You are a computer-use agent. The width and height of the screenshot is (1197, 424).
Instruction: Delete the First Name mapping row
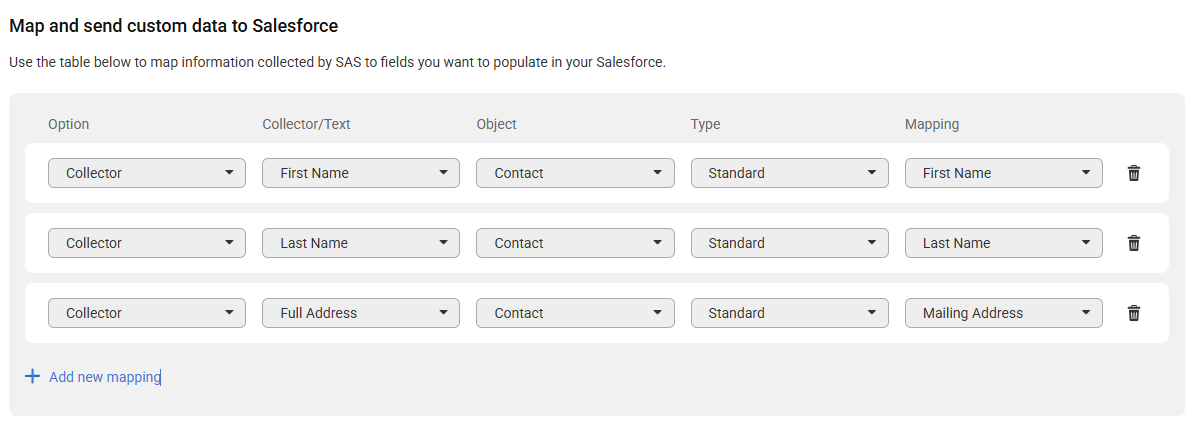click(x=1134, y=173)
